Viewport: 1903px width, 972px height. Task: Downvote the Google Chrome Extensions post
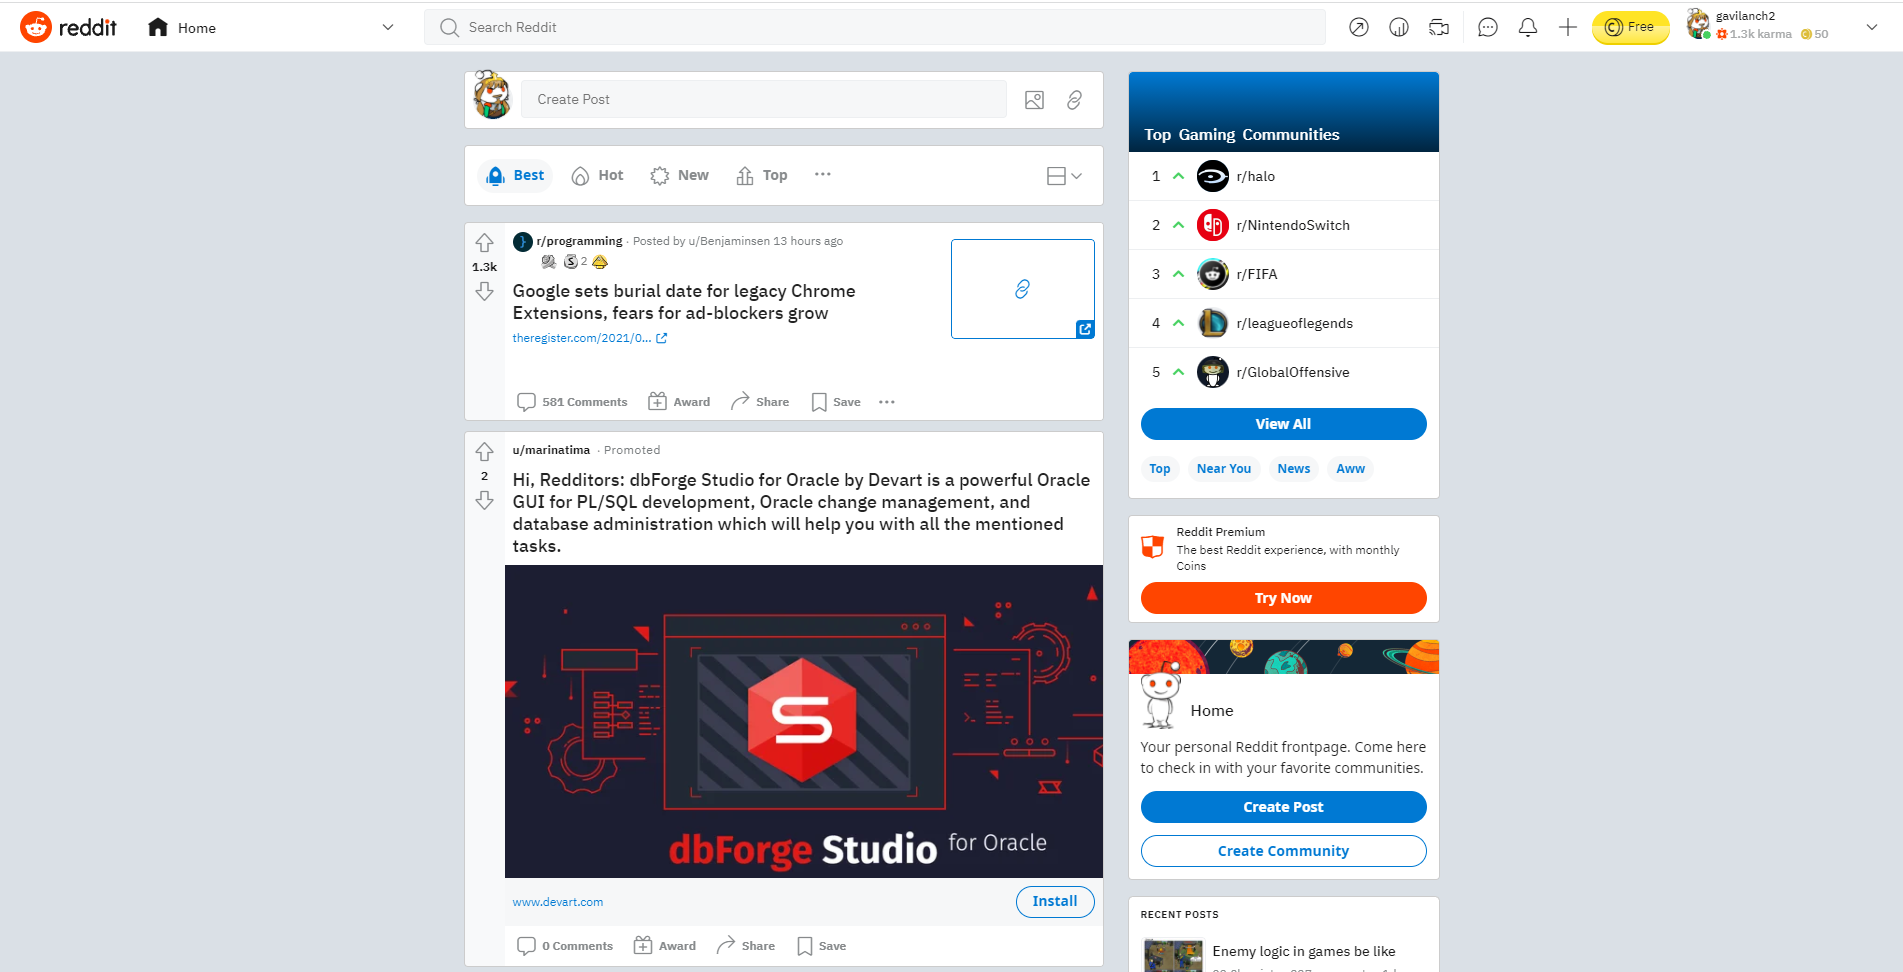click(x=484, y=291)
